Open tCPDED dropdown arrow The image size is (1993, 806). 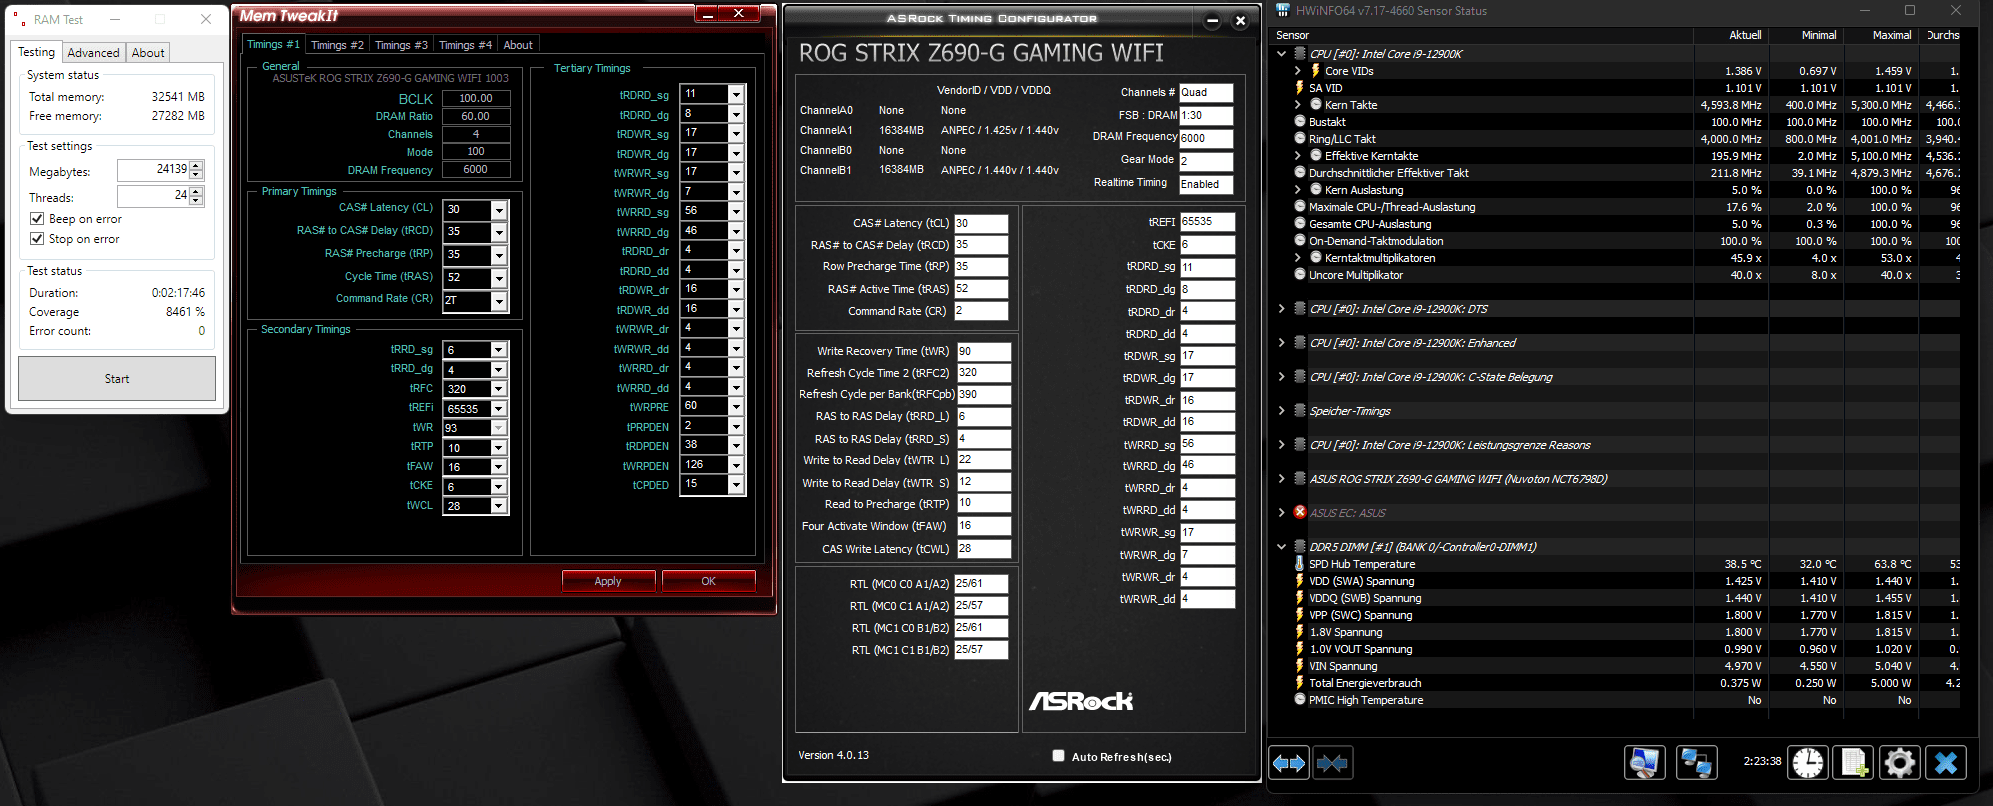point(736,485)
